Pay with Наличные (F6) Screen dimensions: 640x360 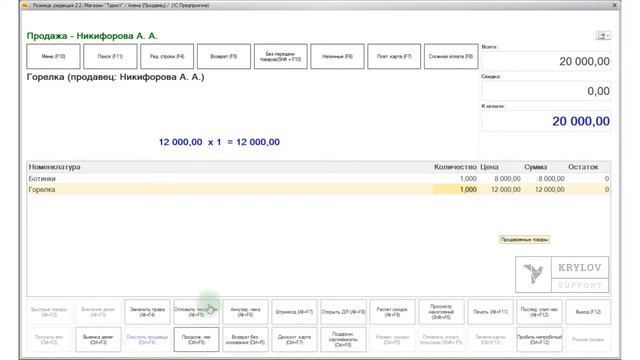[337, 56]
